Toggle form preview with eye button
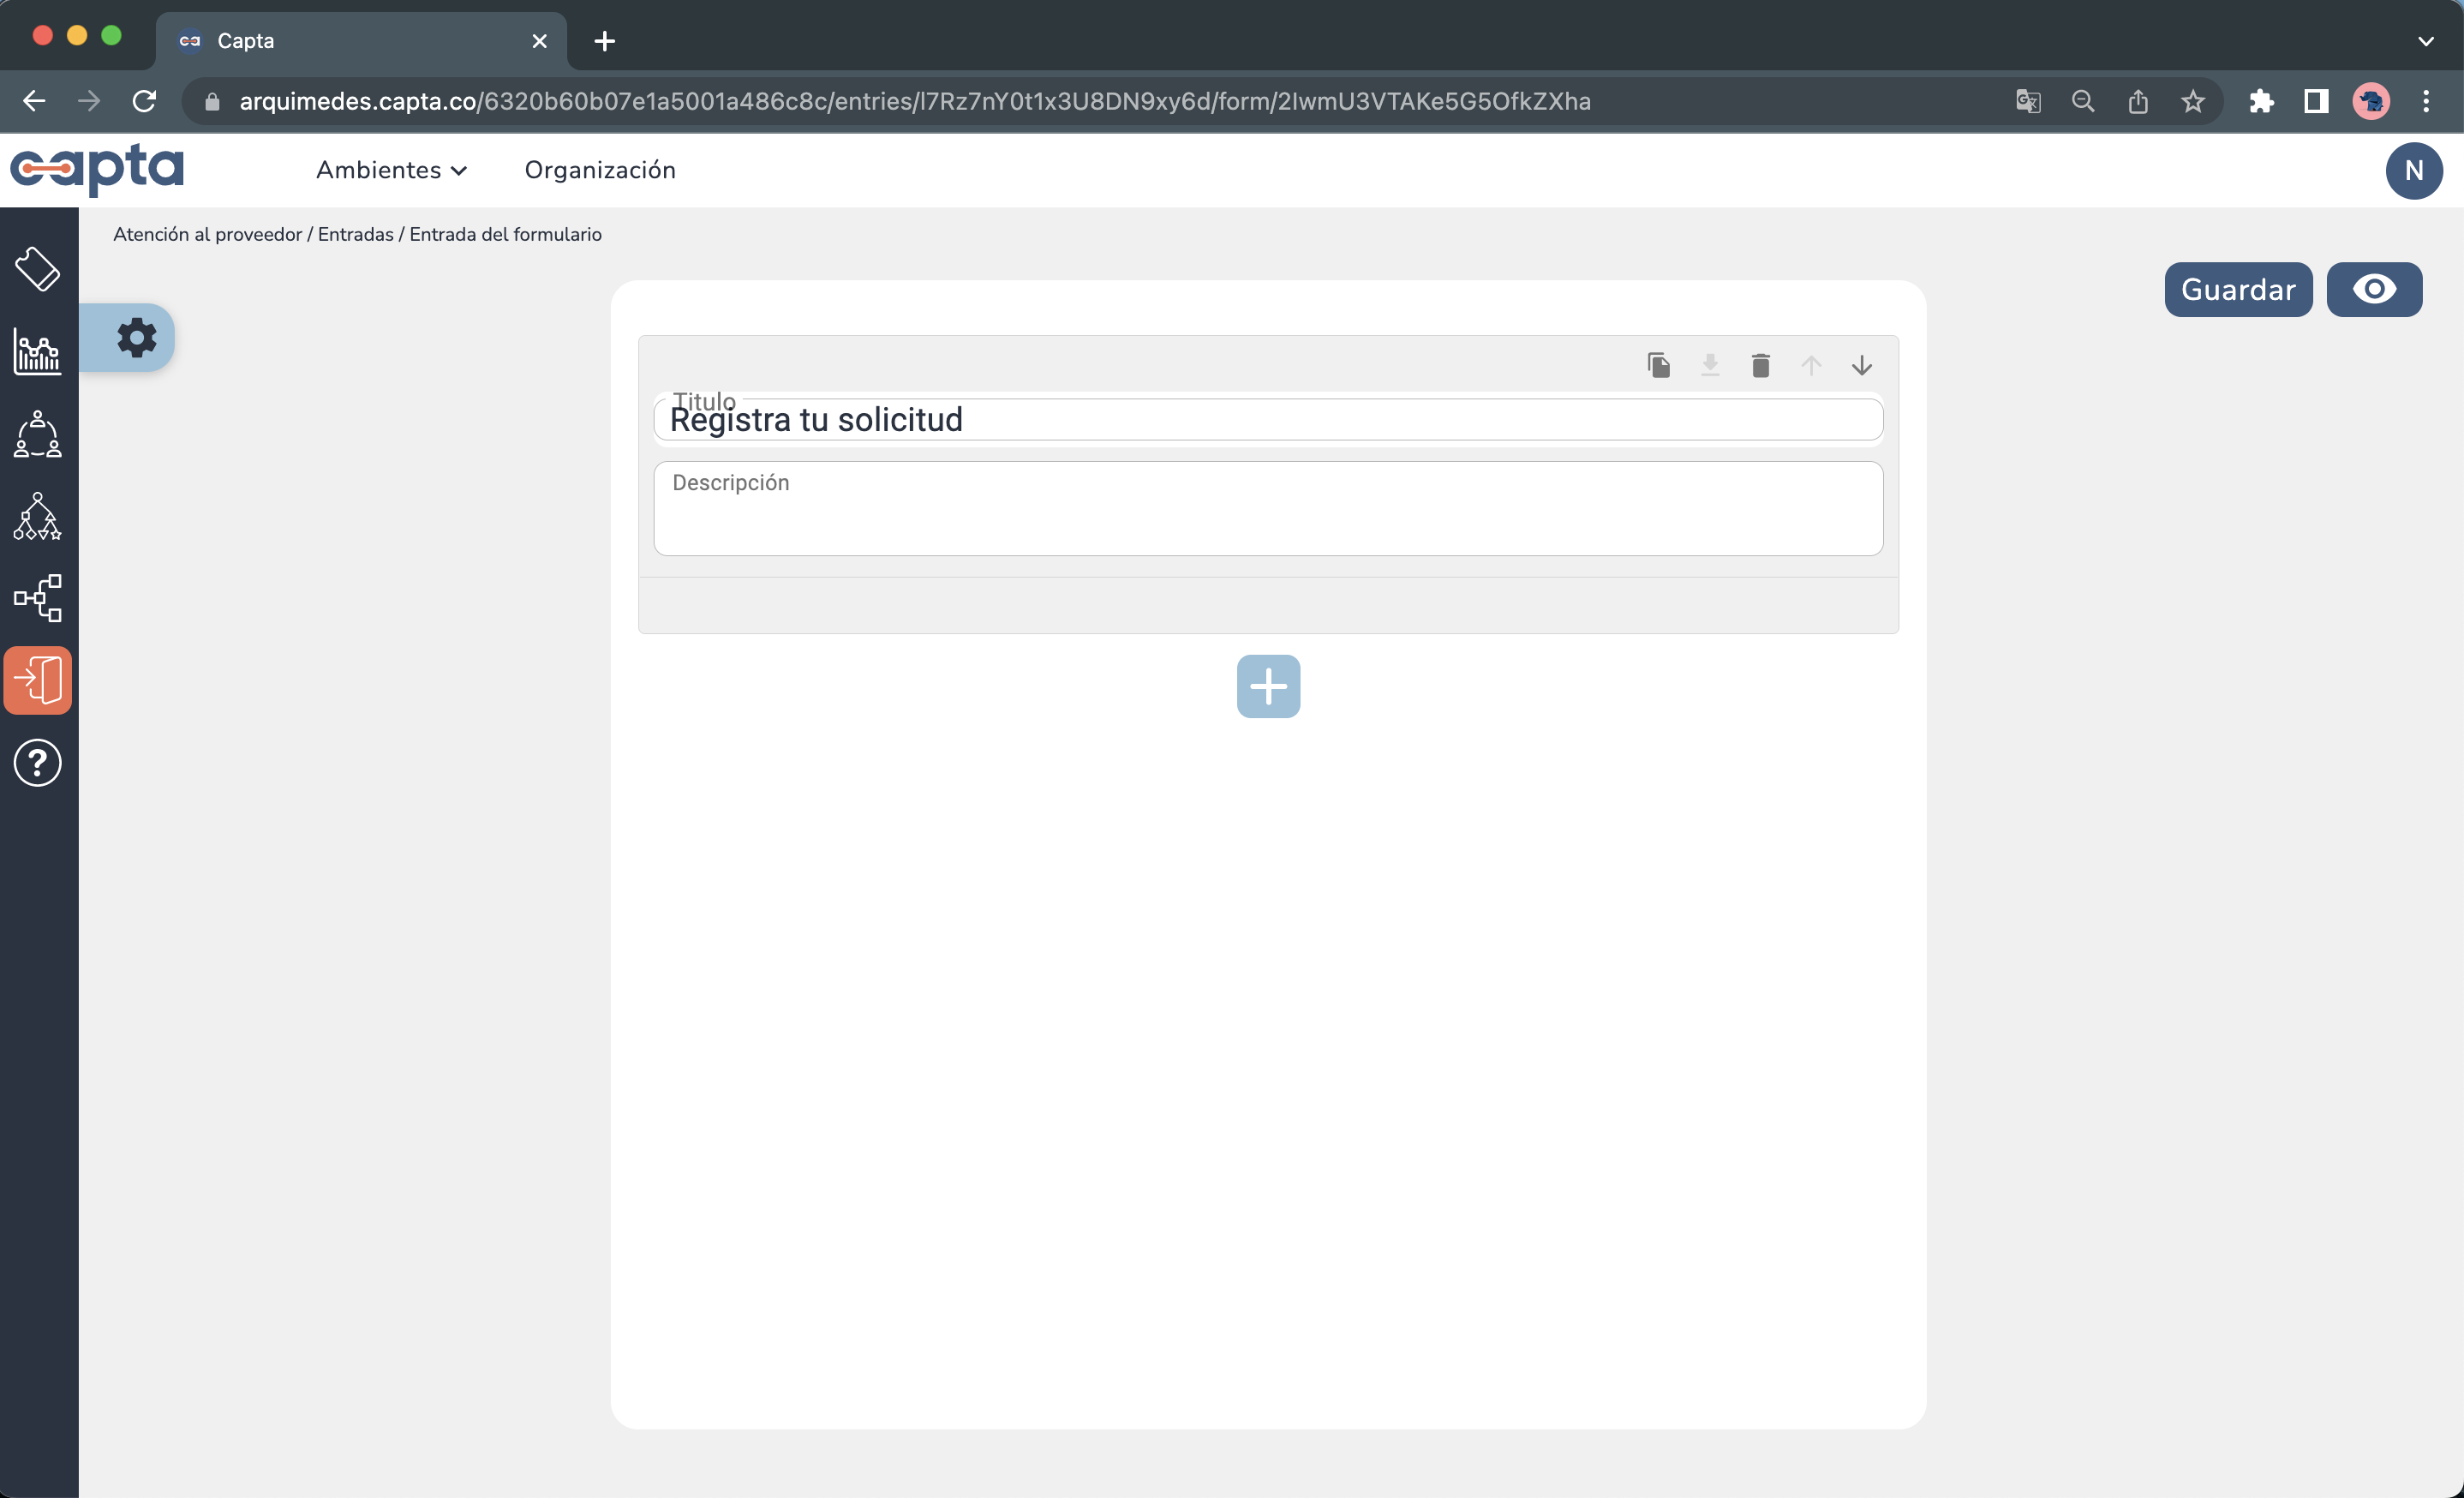This screenshot has width=2464, height=1498. click(x=2373, y=290)
